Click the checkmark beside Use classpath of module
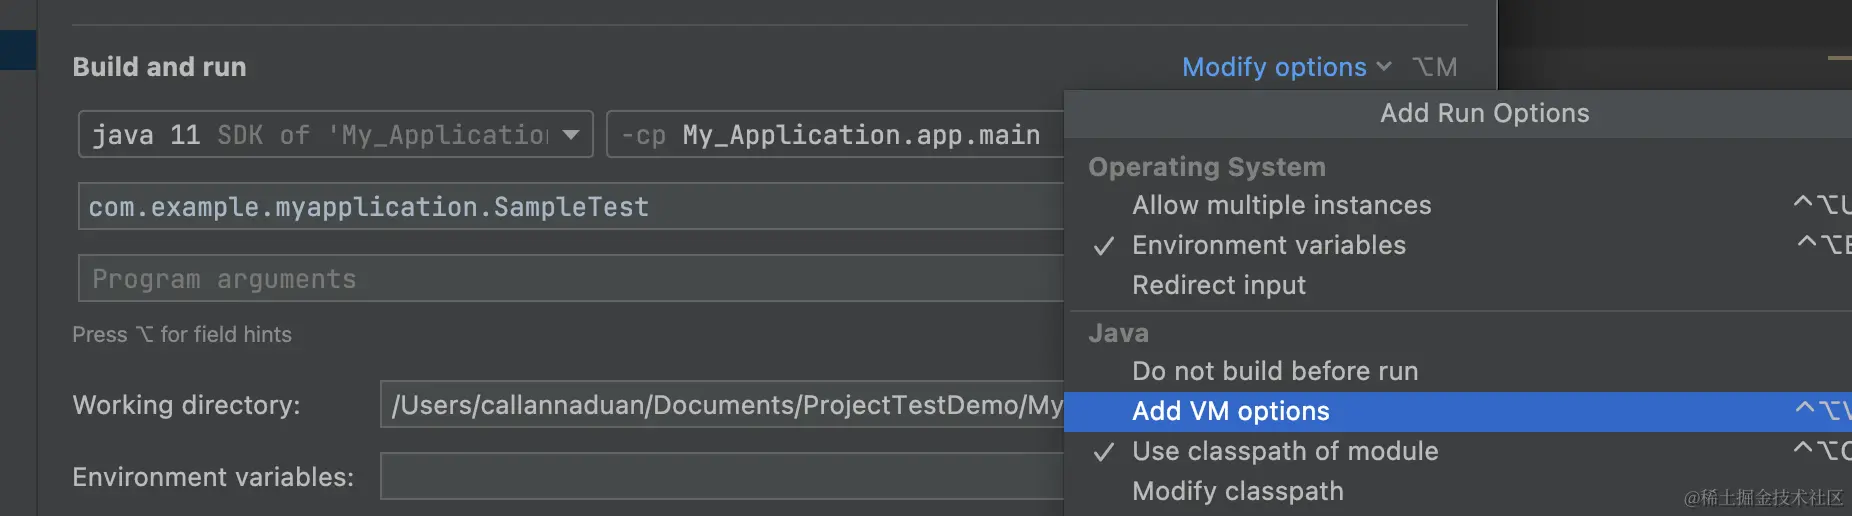Viewport: 1852px width, 516px height. coord(1103,452)
